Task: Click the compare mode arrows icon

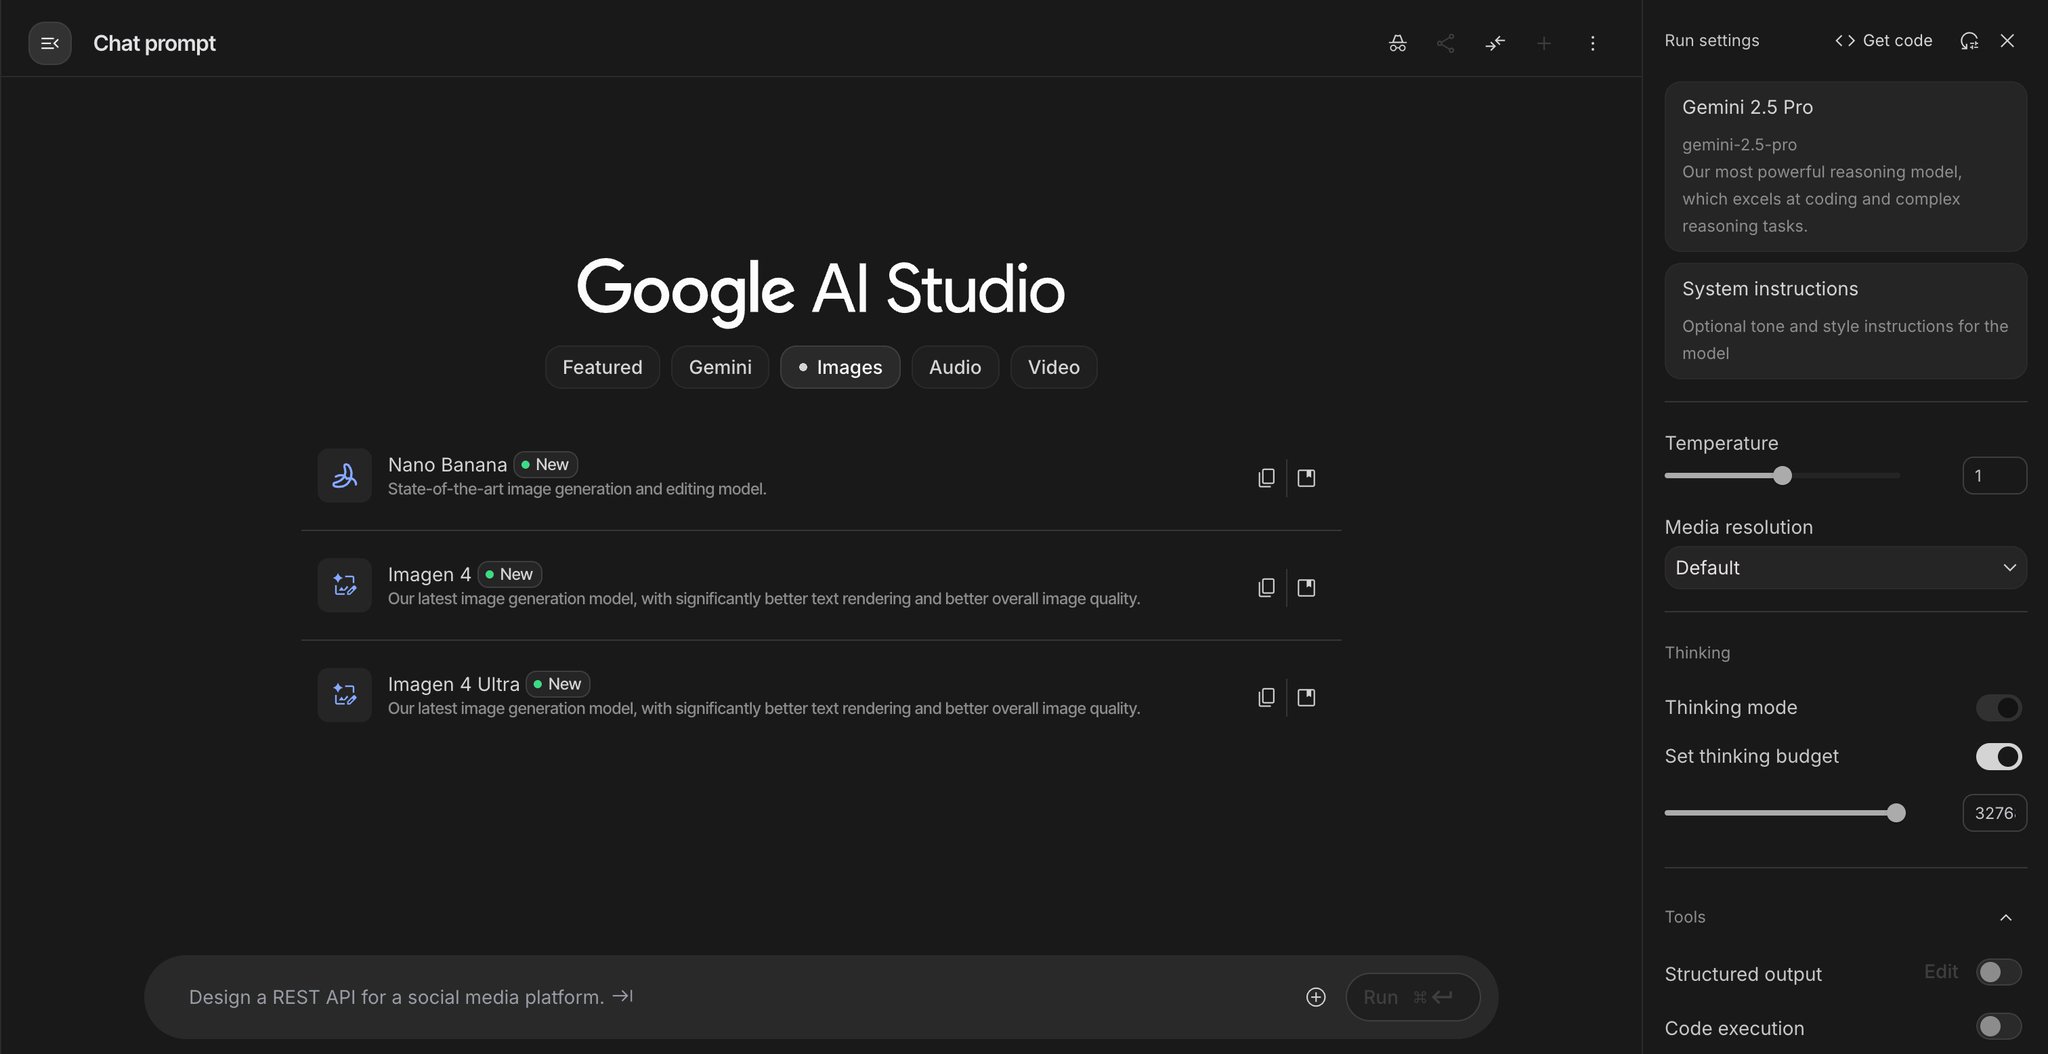Action: pyautogui.click(x=1495, y=43)
